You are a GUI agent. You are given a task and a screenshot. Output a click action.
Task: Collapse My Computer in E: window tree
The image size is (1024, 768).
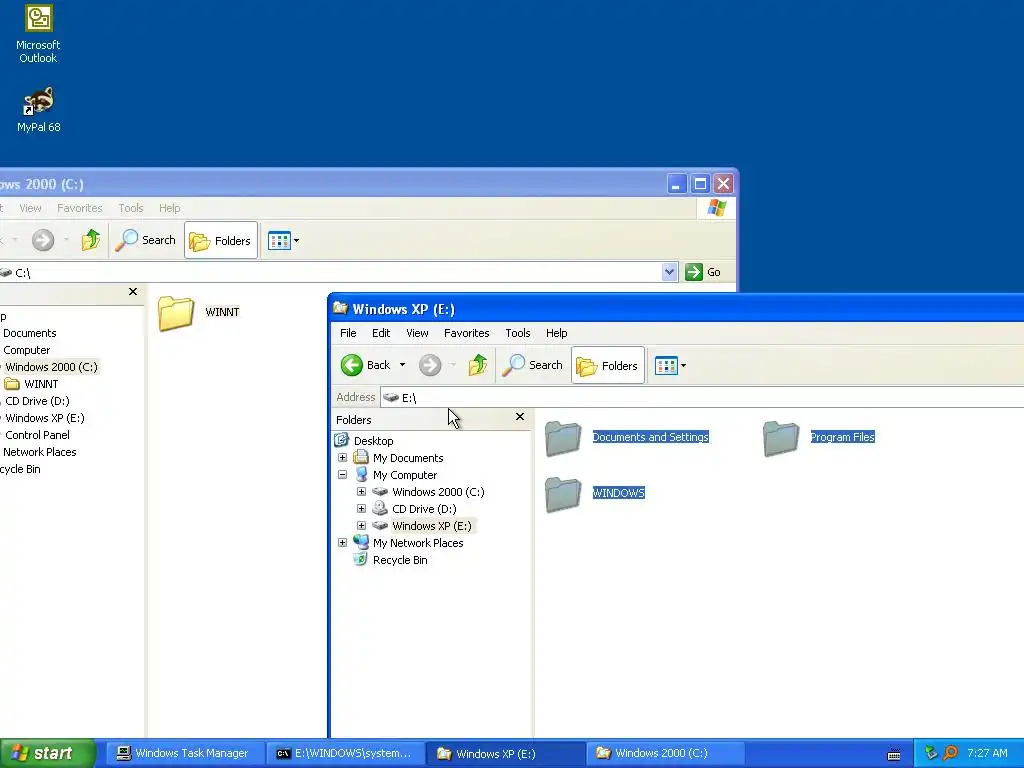[342, 475]
